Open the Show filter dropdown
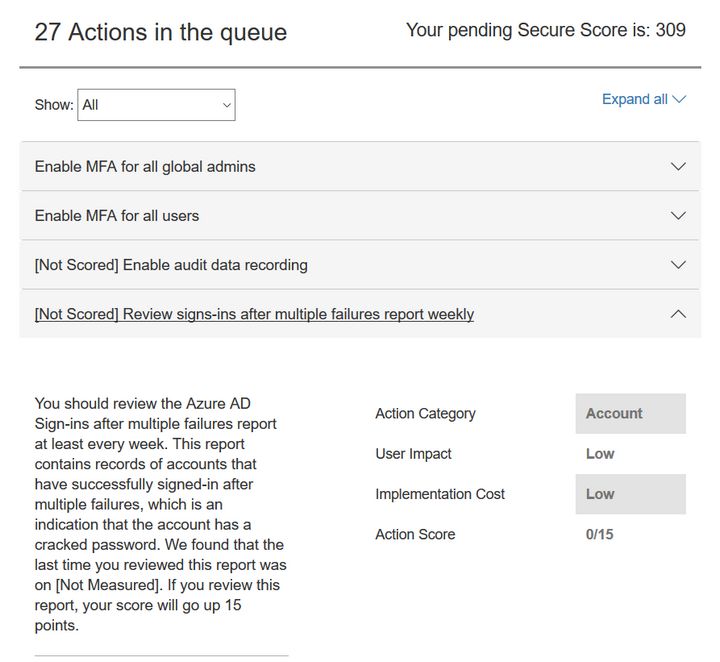The width and height of the screenshot is (720, 662). tap(156, 104)
